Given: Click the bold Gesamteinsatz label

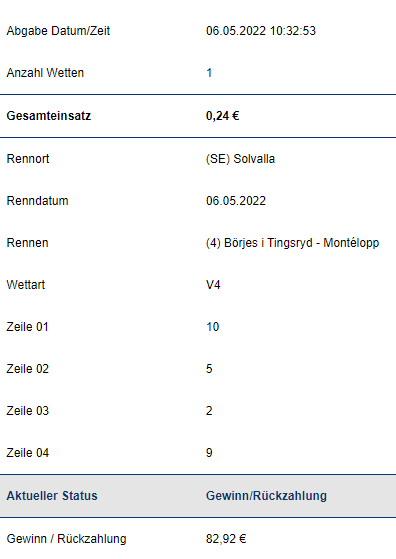Looking at the screenshot, I should tap(49, 116).
